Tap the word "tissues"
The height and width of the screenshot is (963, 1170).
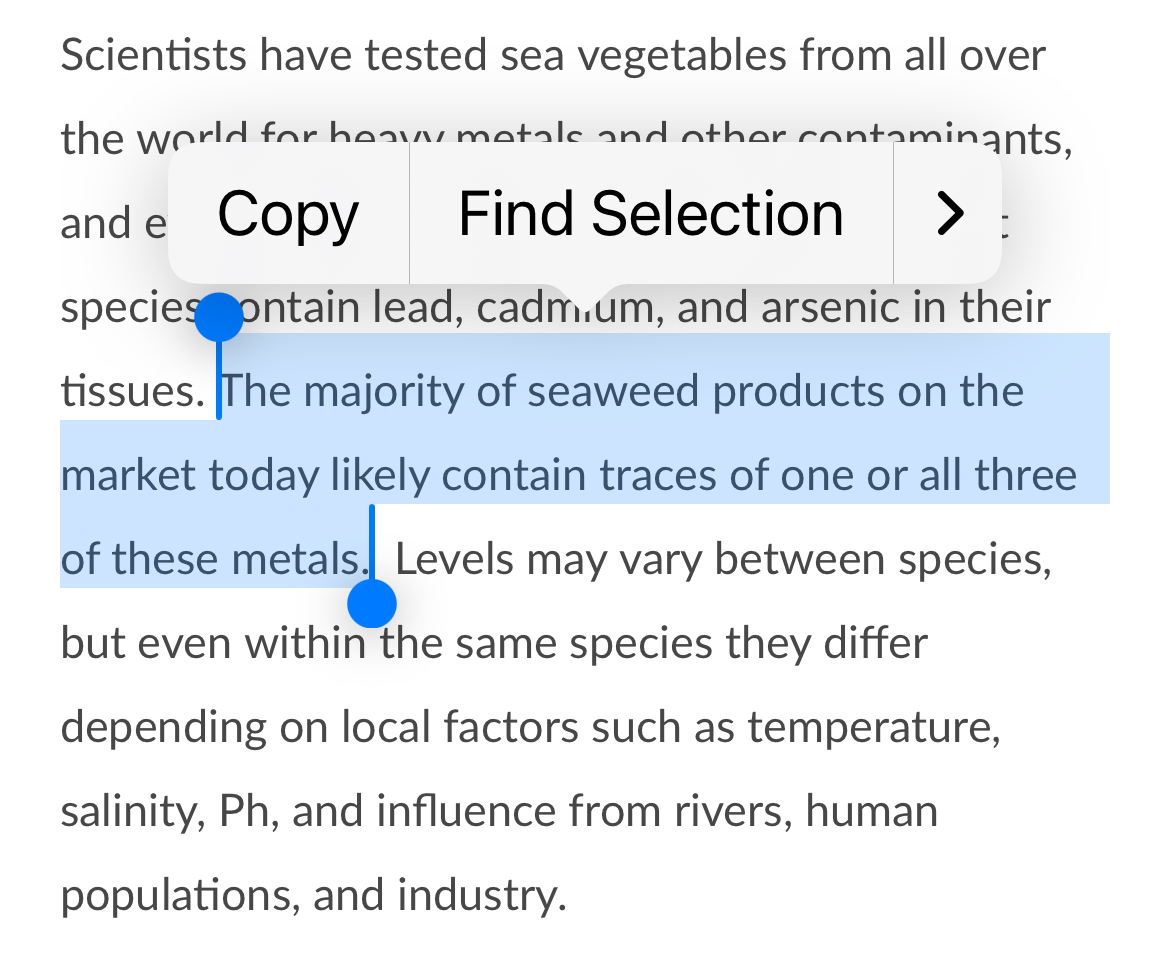click(126, 392)
